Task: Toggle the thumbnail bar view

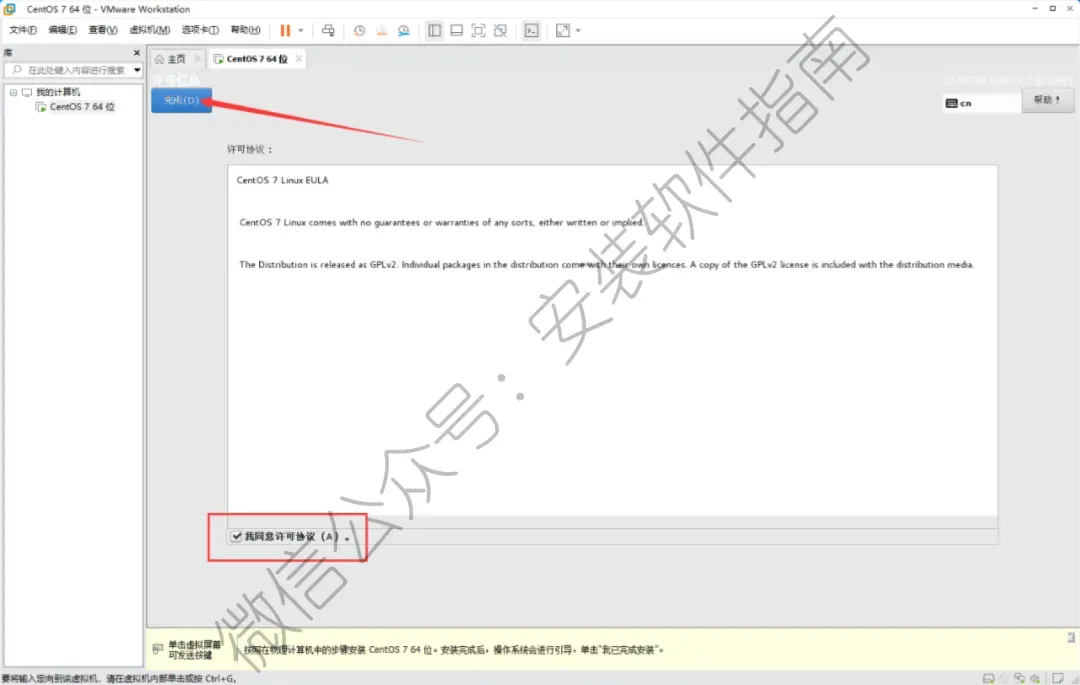Action: (457, 30)
